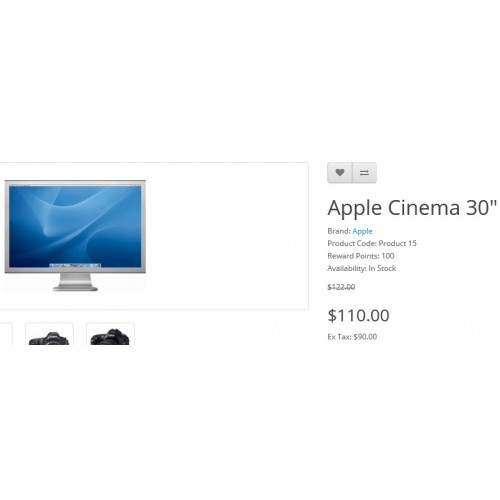Click the Apple Cinema 30" product title
The height and width of the screenshot is (500, 500).
[x=412, y=208]
